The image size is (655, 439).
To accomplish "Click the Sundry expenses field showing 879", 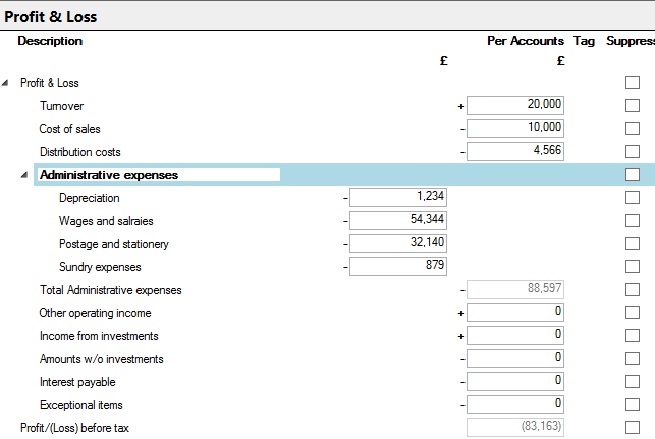I will click(398, 266).
